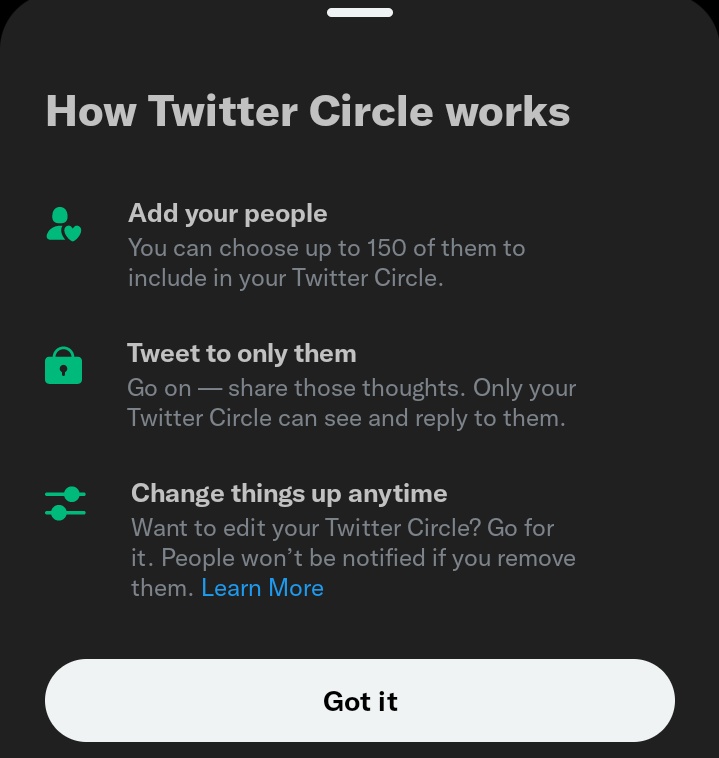The height and width of the screenshot is (758, 719).
Task: Click 'People won't be notified' text line
Action: coord(353,558)
